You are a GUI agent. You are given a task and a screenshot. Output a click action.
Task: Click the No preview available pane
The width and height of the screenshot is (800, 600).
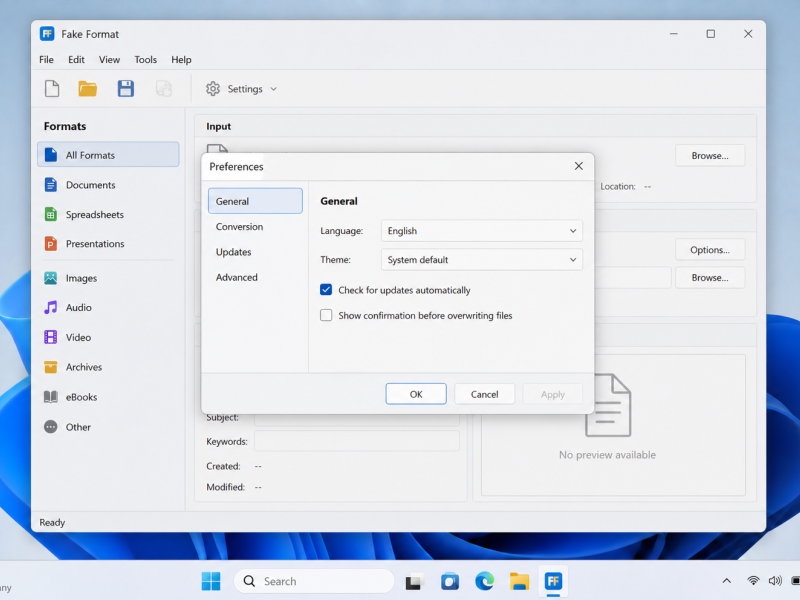click(613, 424)
